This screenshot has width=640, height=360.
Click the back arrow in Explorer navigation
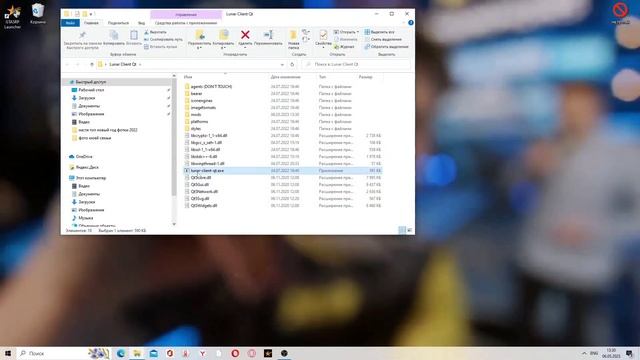tap(67, 64)
